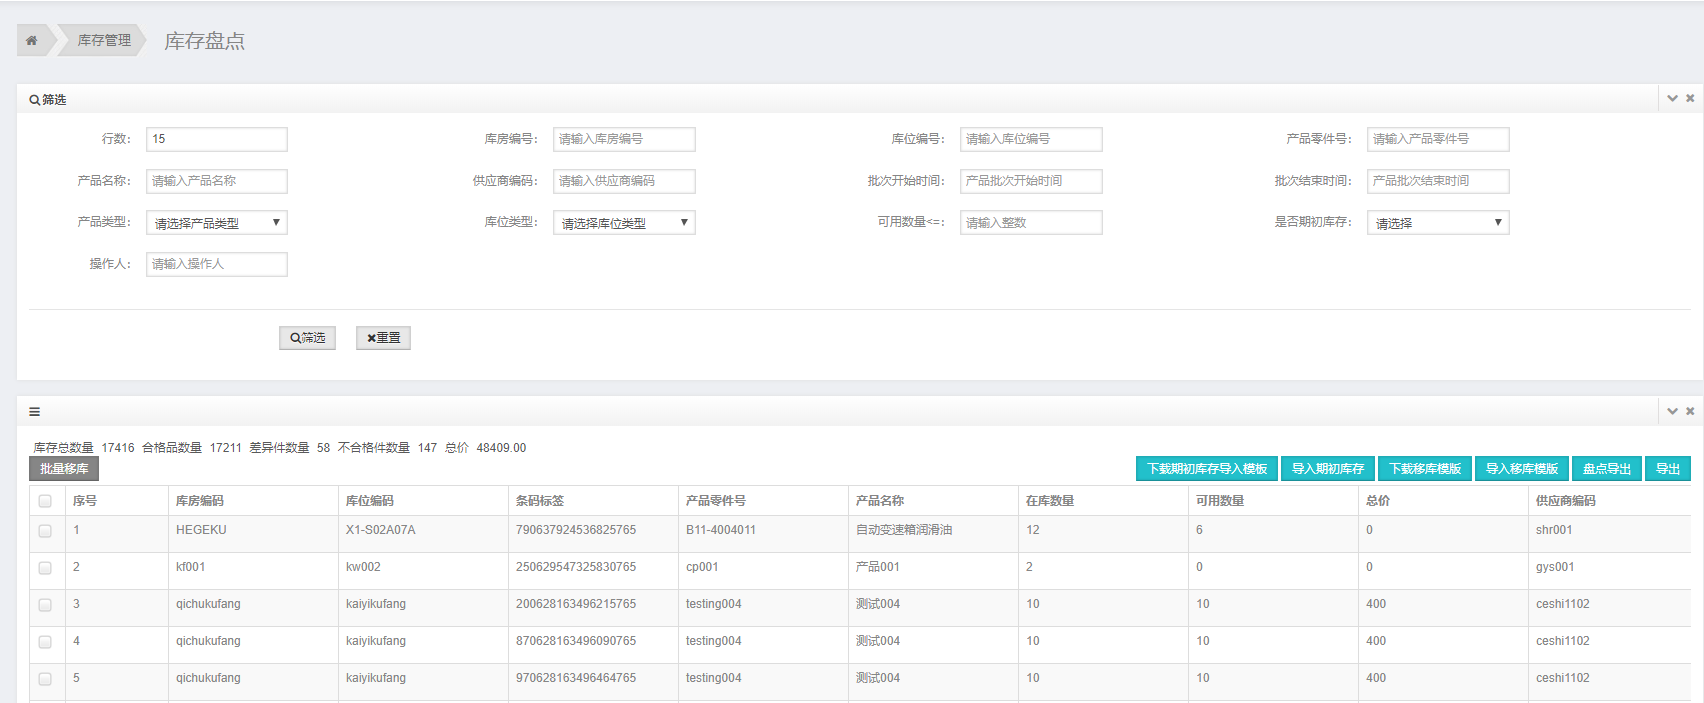
Task: Click the home icon in breadcrumb
Action: pos(32,40)
